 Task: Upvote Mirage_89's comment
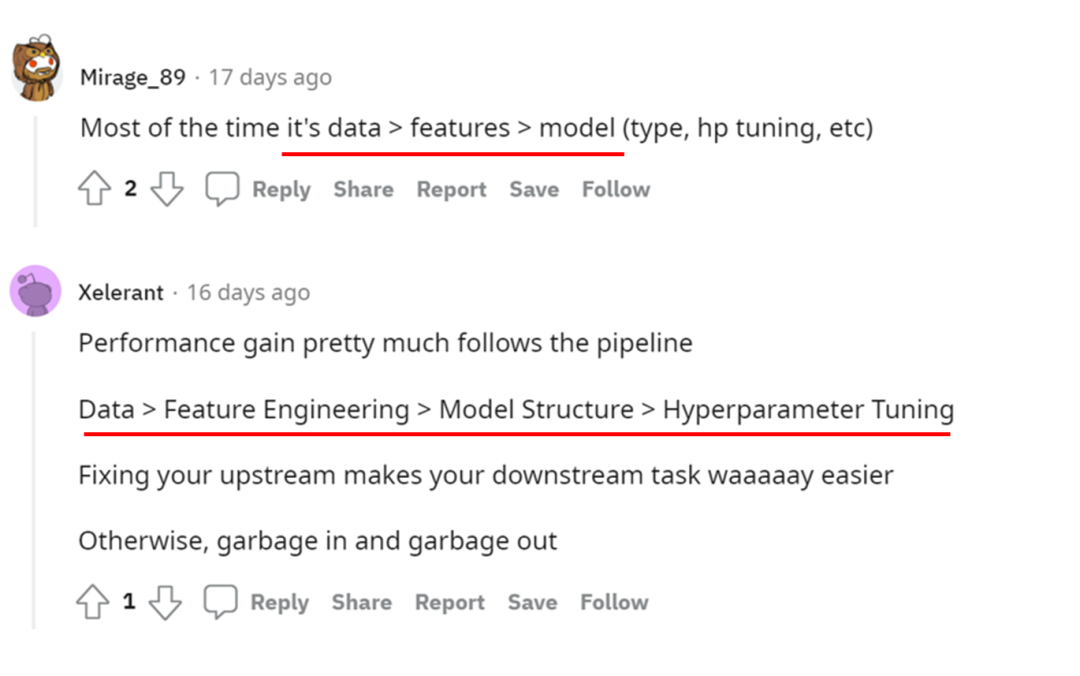(x=94, y=189)
